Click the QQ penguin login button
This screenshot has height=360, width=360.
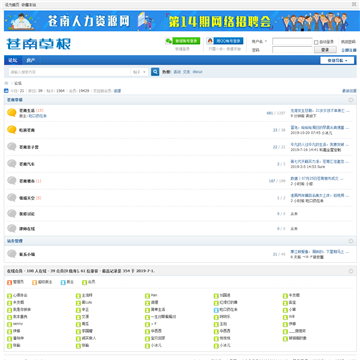tap(225, 41)
